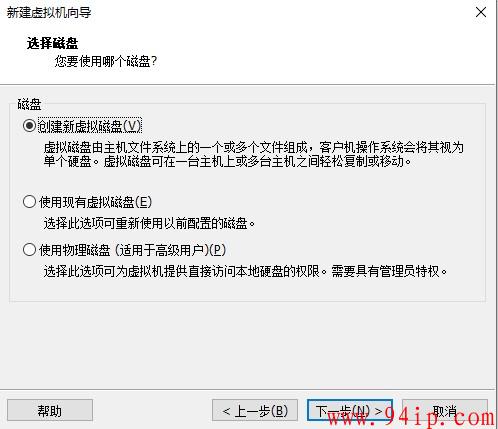
Task: Proceed with 下一步(N) > button
Action: pos(350,410)
